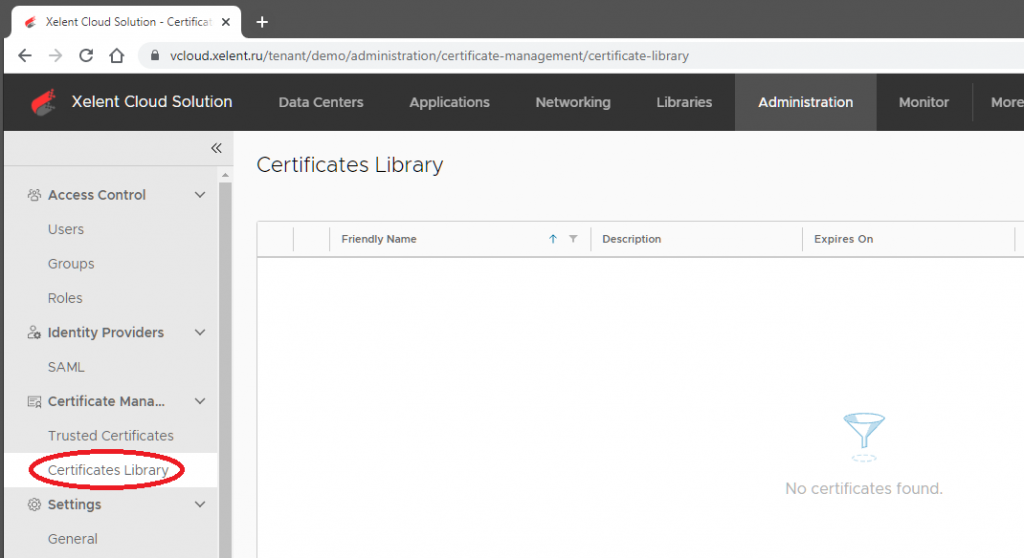Close the Xelent Cloud Solution browser tab
The image size is (1024, 558).
[226, 22]
